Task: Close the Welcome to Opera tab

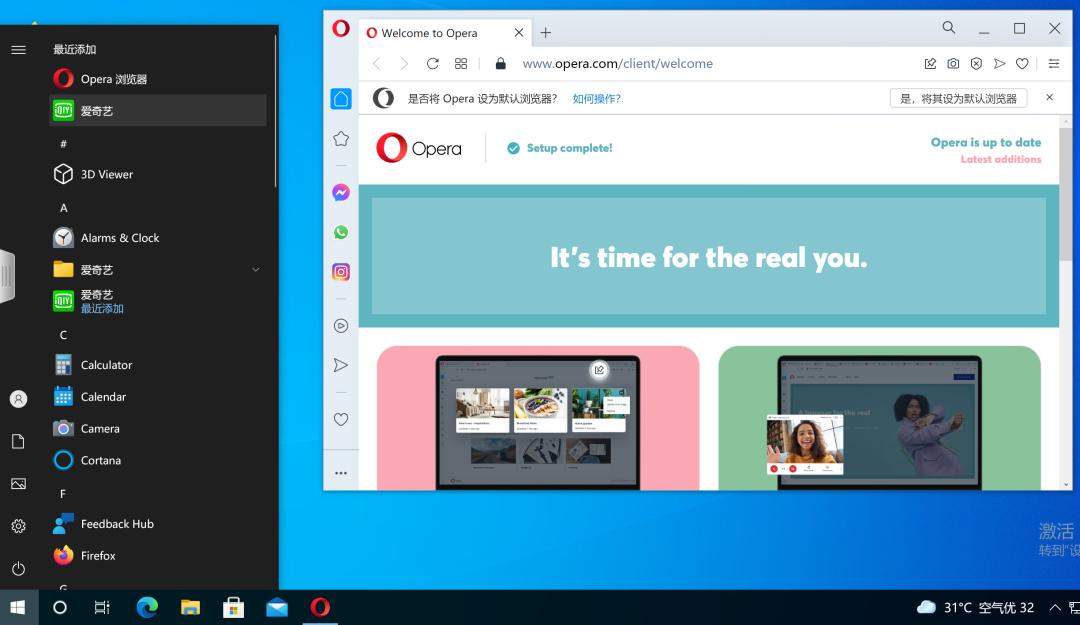Action: tap(519, 32)
